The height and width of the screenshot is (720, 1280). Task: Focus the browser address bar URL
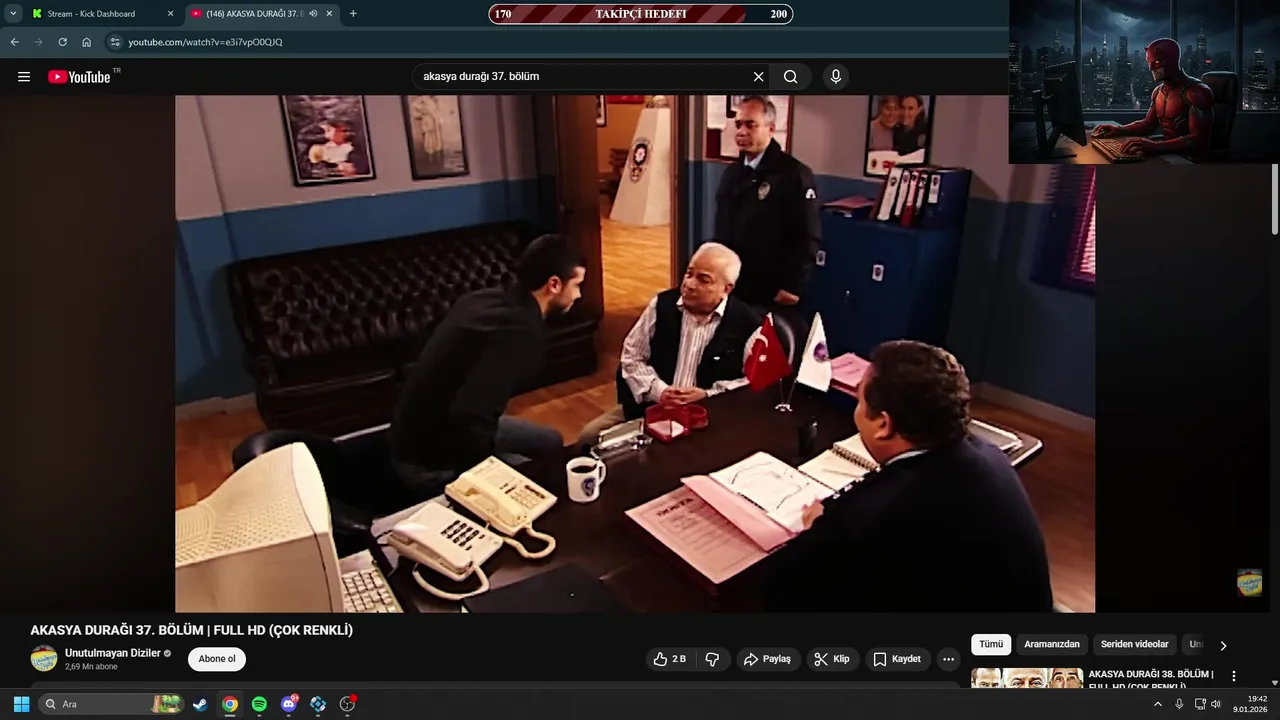coord(205,42)
